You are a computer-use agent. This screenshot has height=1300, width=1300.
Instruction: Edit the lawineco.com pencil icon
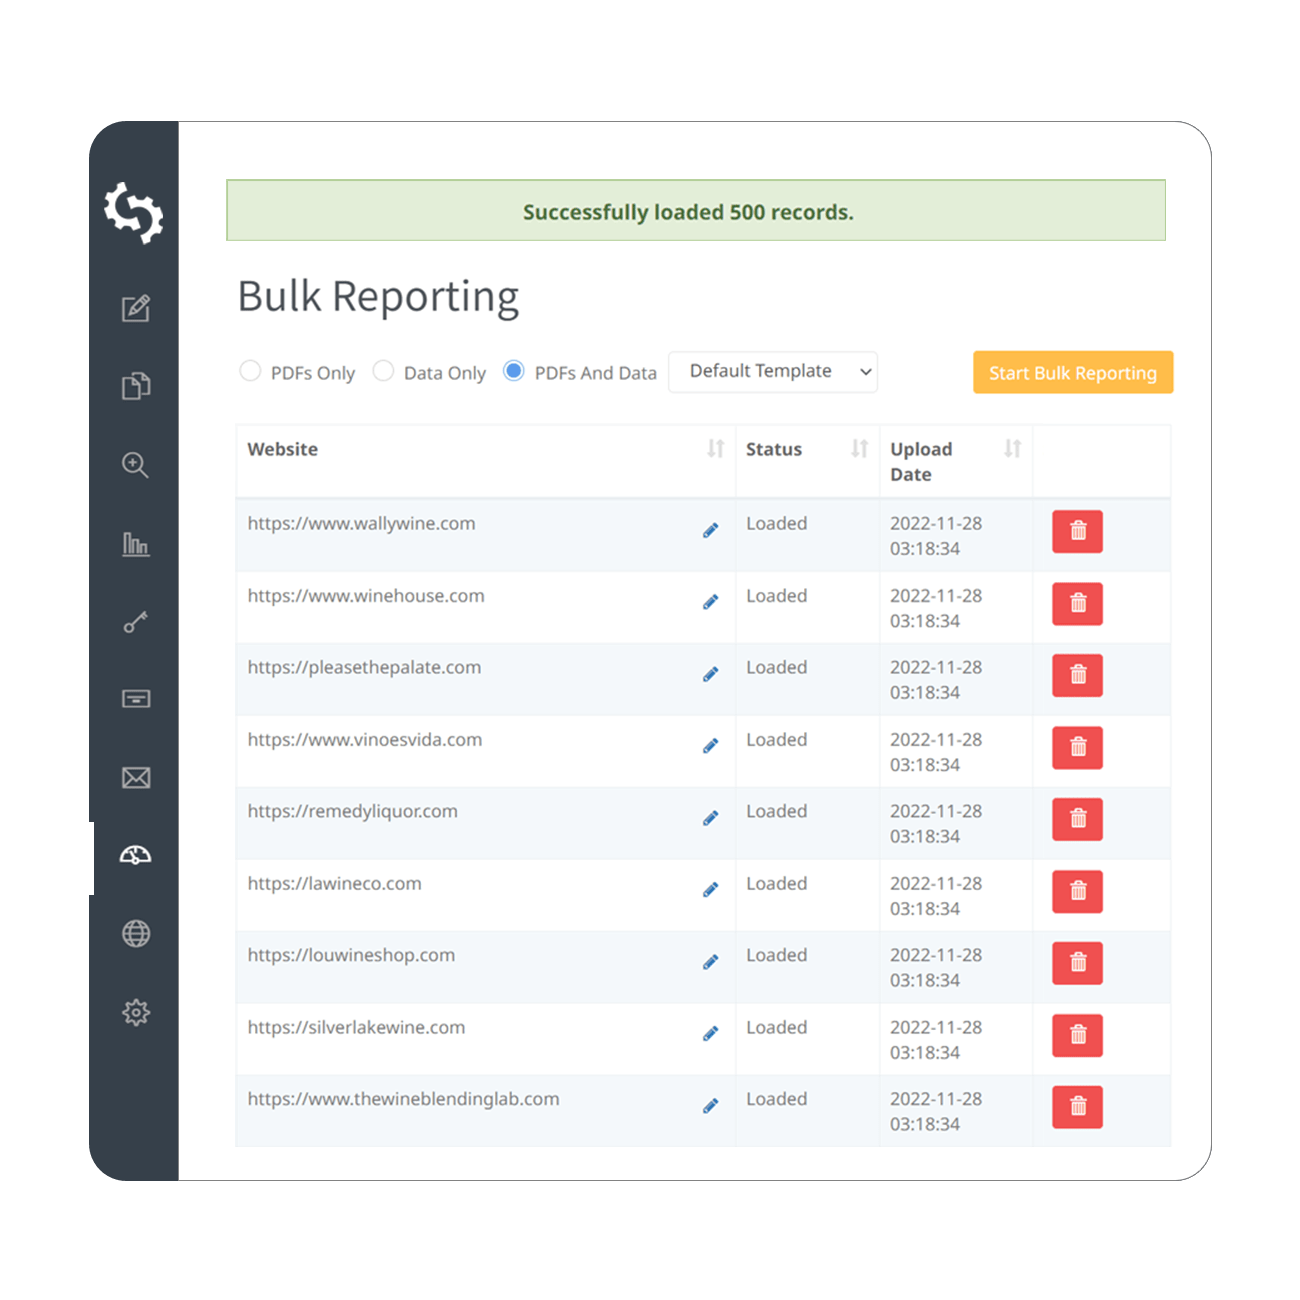tap(710, 891)
